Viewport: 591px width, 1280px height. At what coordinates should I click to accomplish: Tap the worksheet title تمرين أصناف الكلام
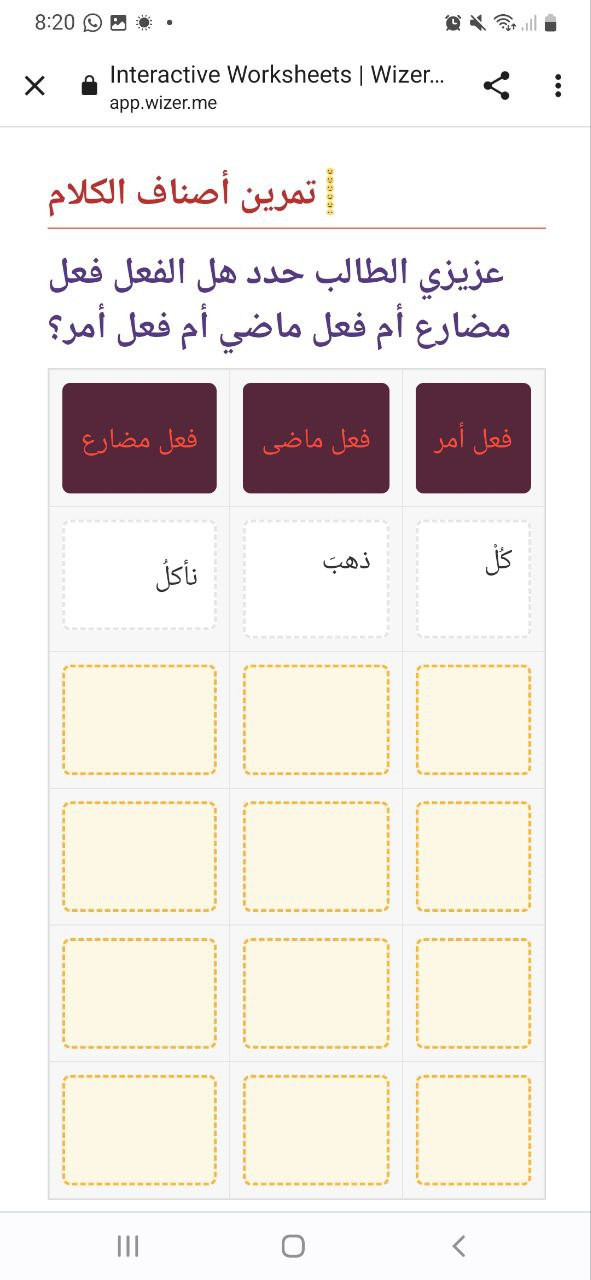pyautogui.click(x=182, y=192)
